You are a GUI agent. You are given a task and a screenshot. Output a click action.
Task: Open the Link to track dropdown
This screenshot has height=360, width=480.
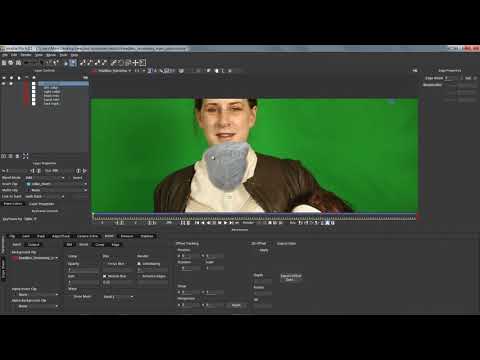pos(45,196)
